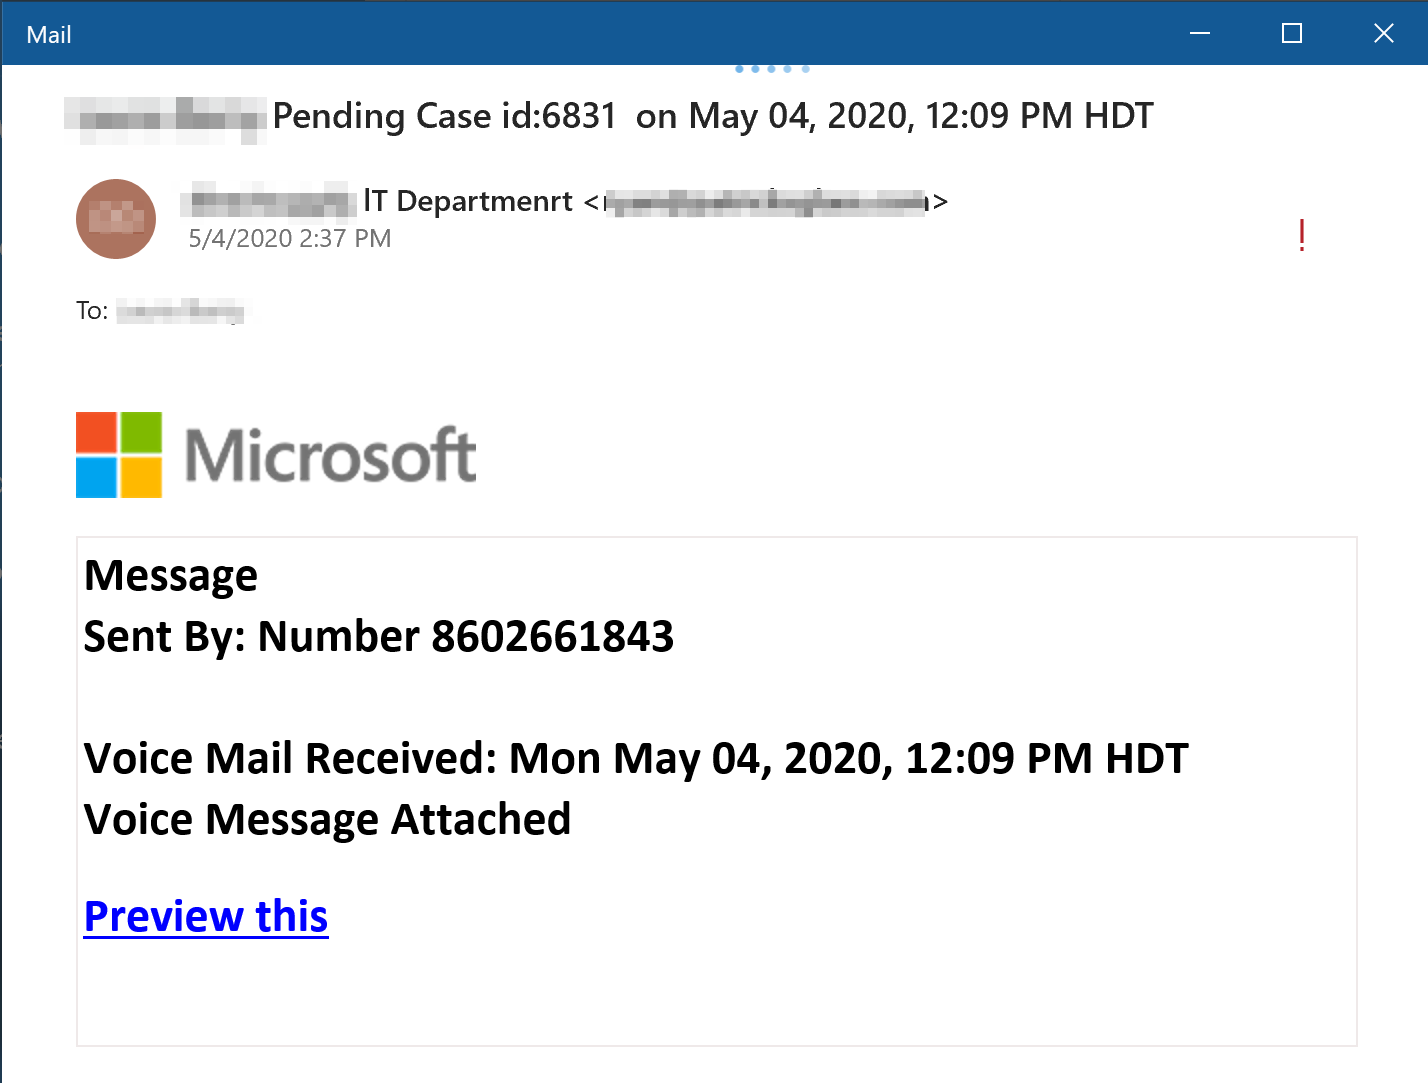1428x1083 pixels.
Task: Close the Mail window
Action: tap(1384, 34)
